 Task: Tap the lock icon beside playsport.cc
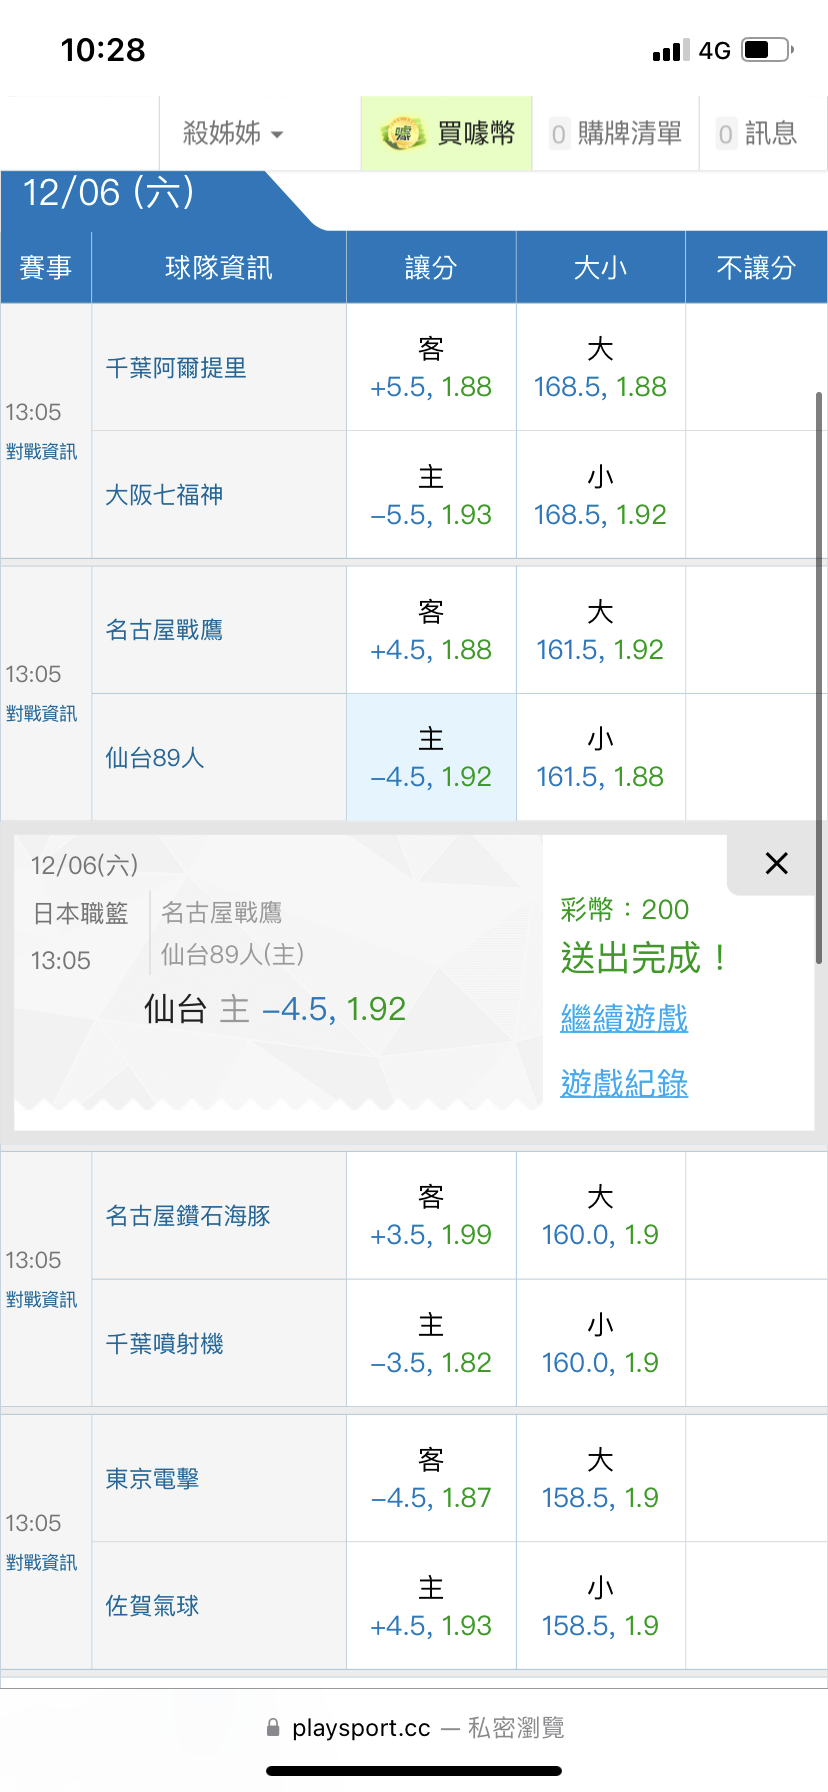click(273, 1727)
